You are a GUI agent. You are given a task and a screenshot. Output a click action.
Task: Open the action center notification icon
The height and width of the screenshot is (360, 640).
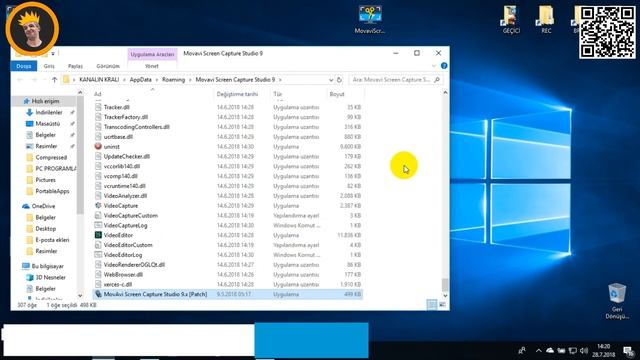pyautogui.click(x=629, y=351)
